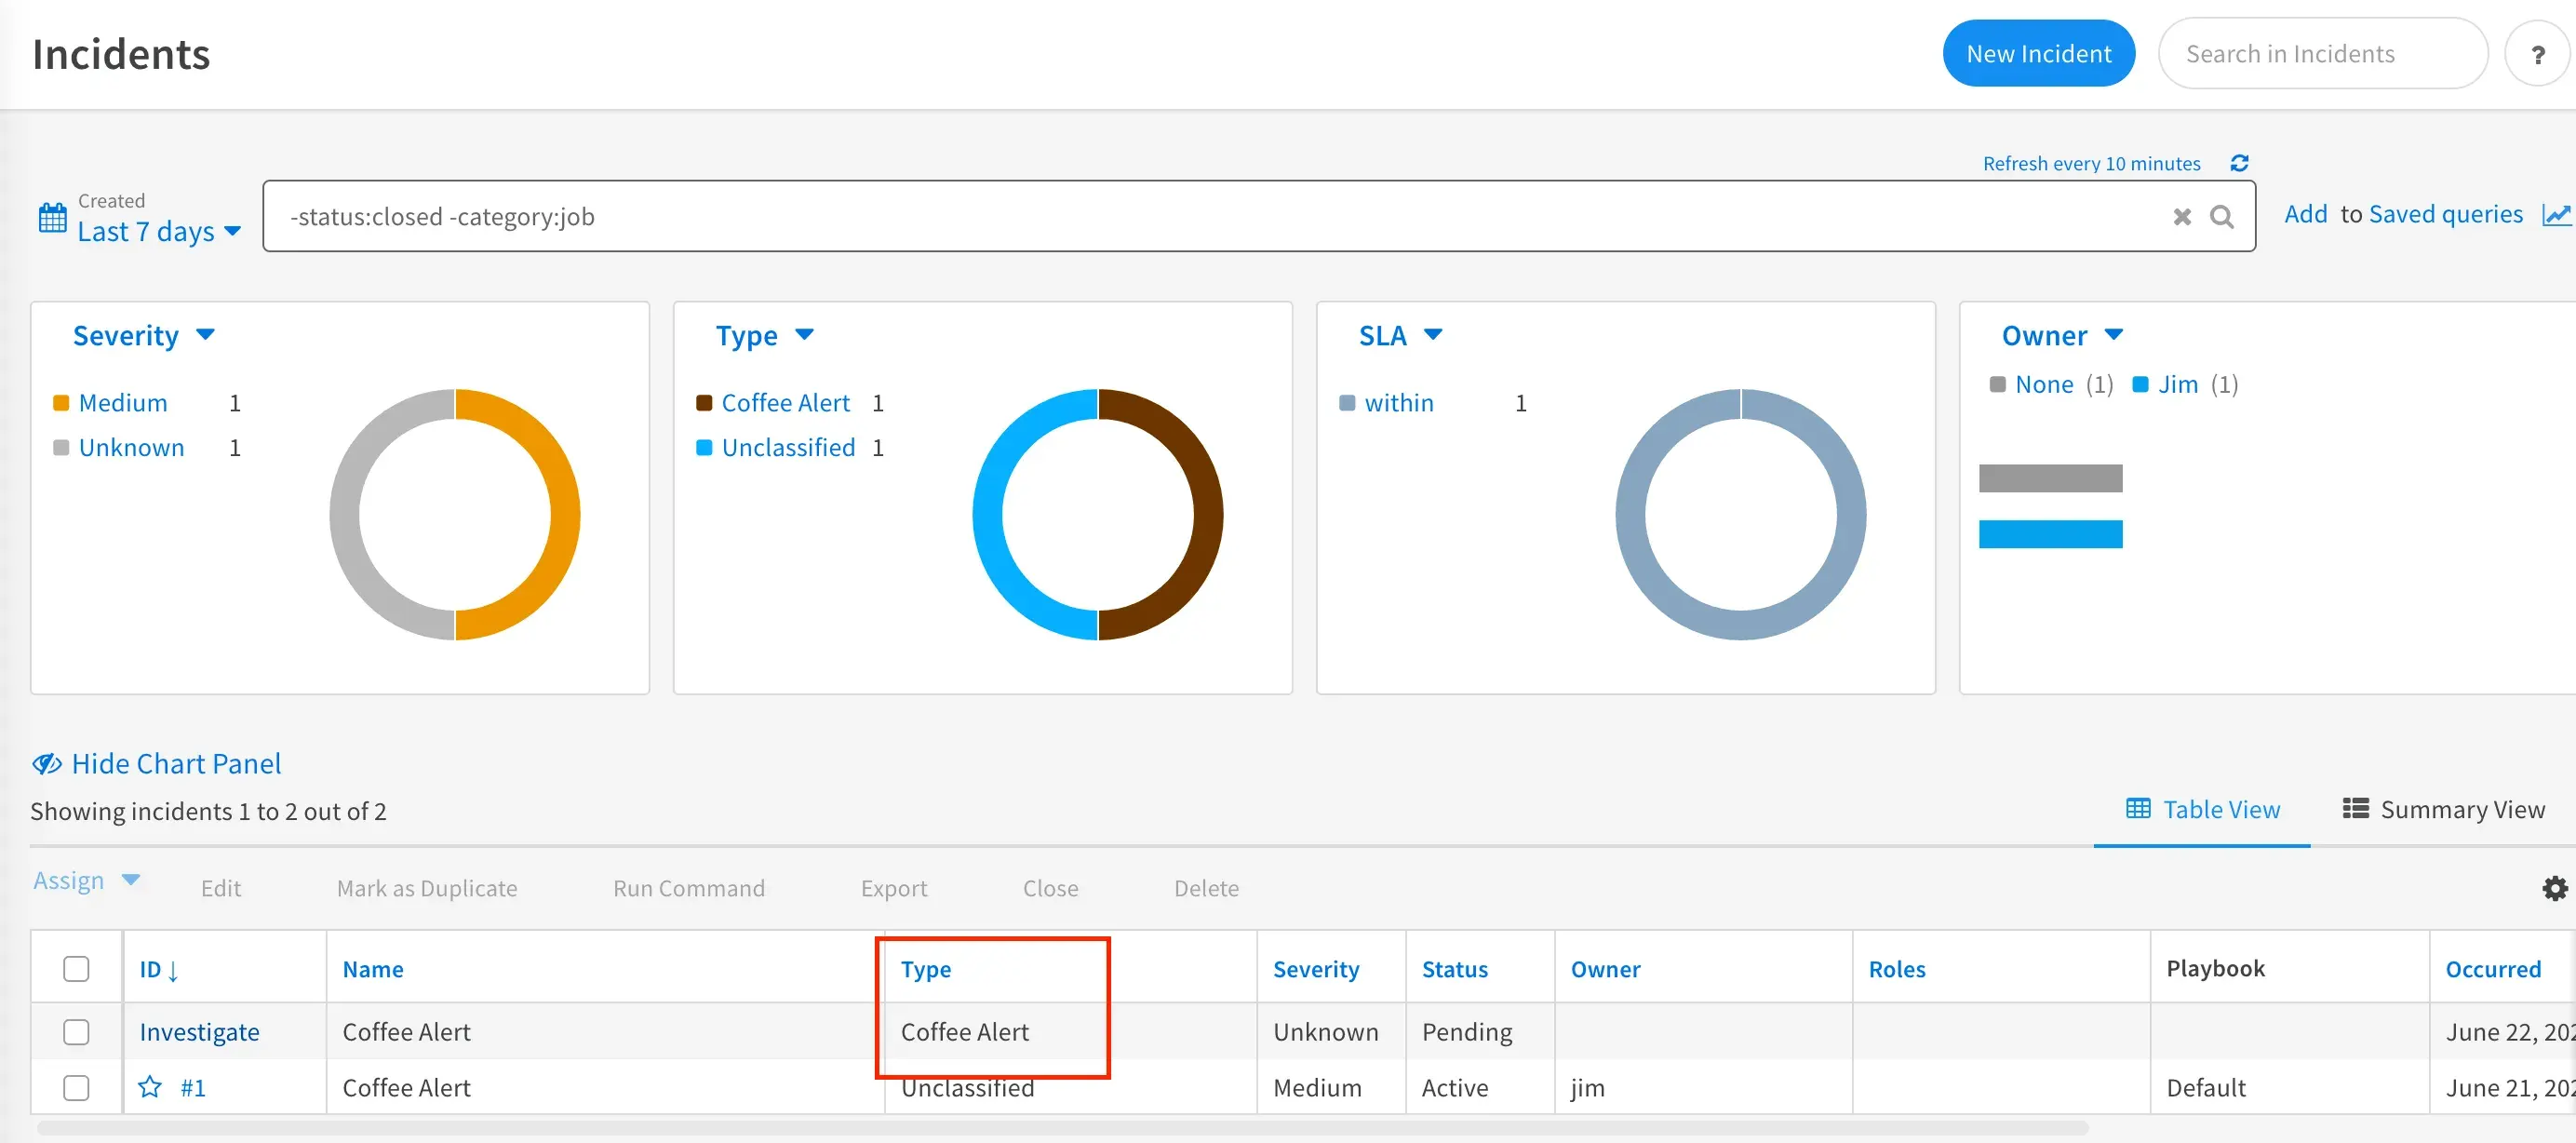
Task: Click Unknown in Severity legend
Action: pos(131,447)
